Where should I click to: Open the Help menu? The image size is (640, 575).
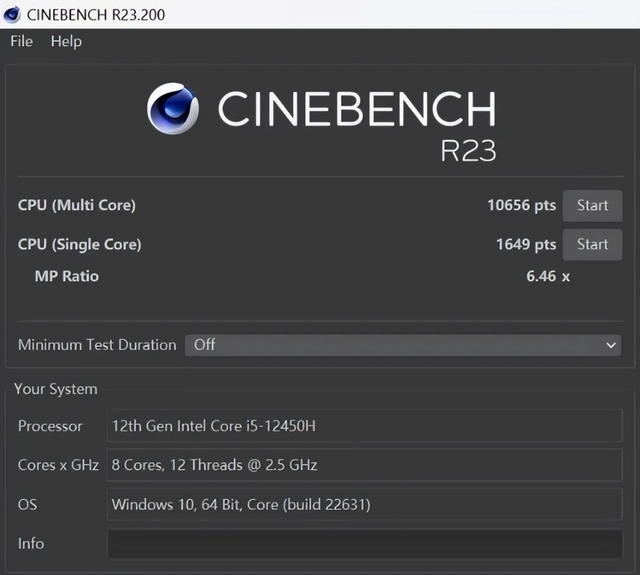[66, 42]
